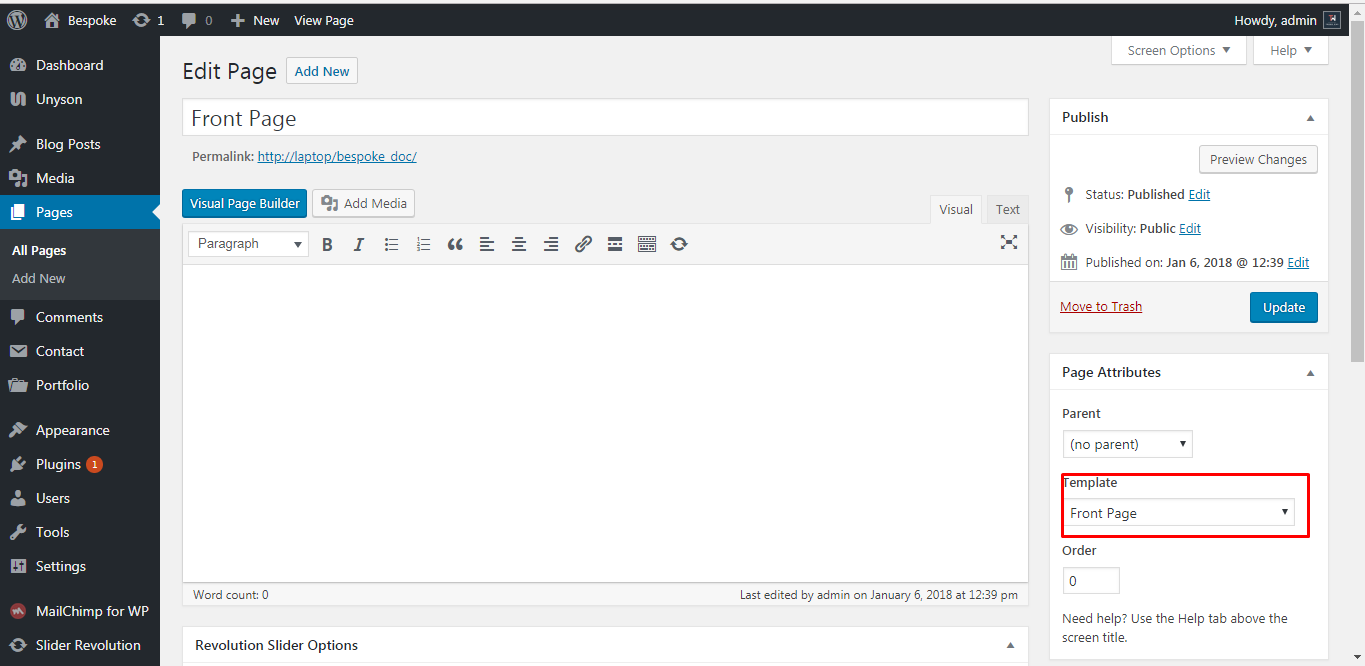Open the Paragraph format dropdown
Screen dimensions: 1365x666
(248, 244)
